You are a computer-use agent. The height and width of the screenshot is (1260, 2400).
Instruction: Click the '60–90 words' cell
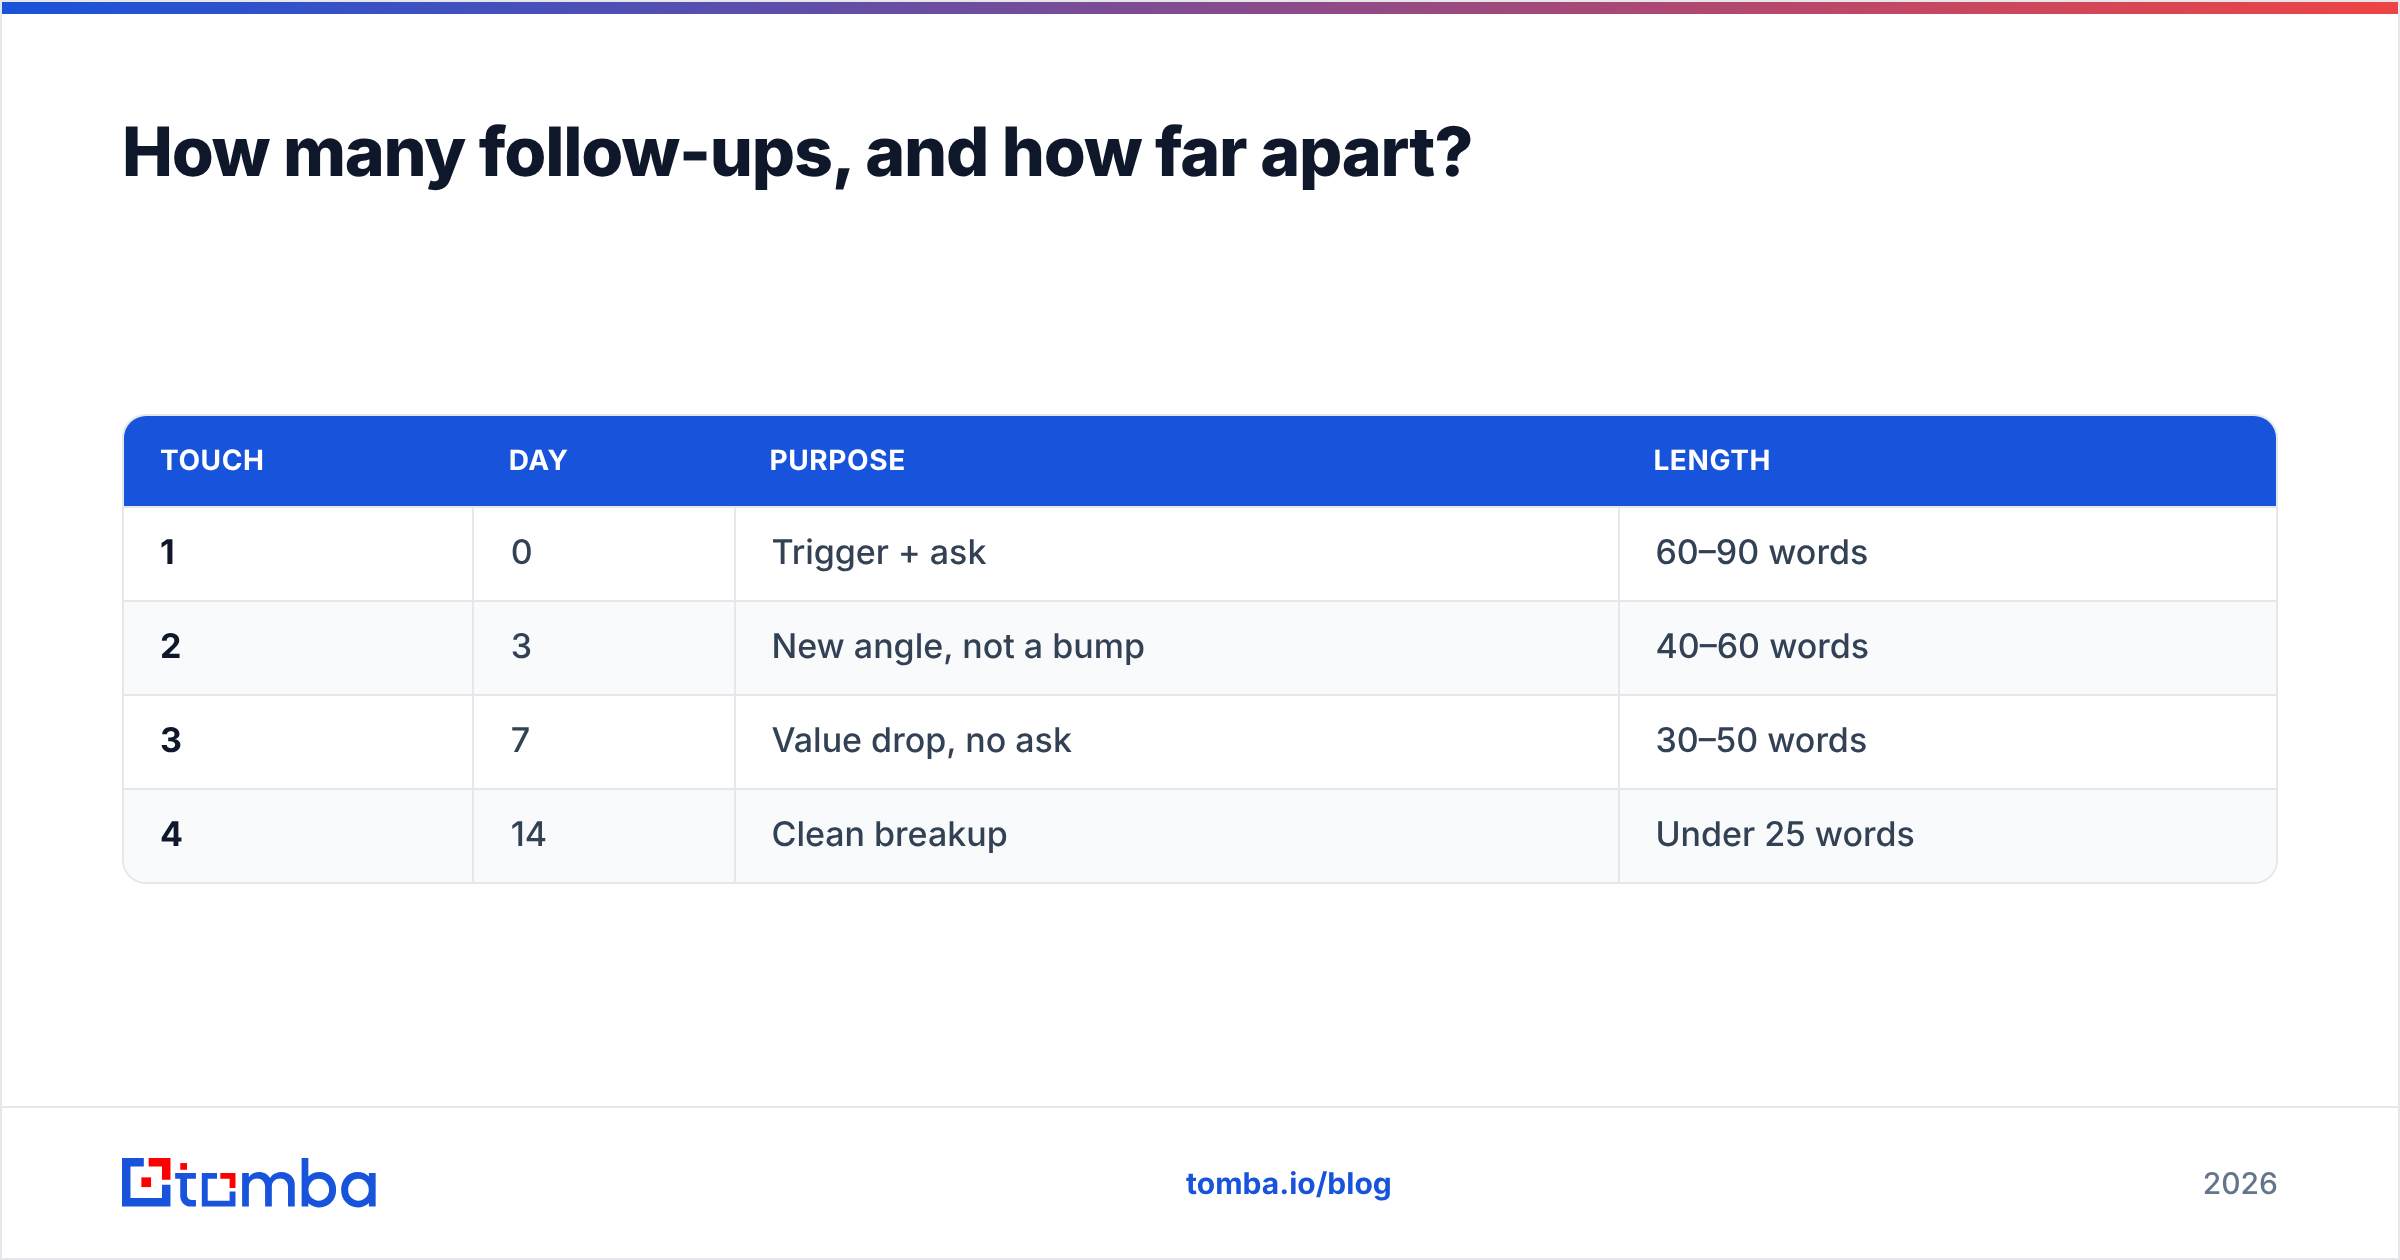pyautogui.click(x=1948, y=553)
